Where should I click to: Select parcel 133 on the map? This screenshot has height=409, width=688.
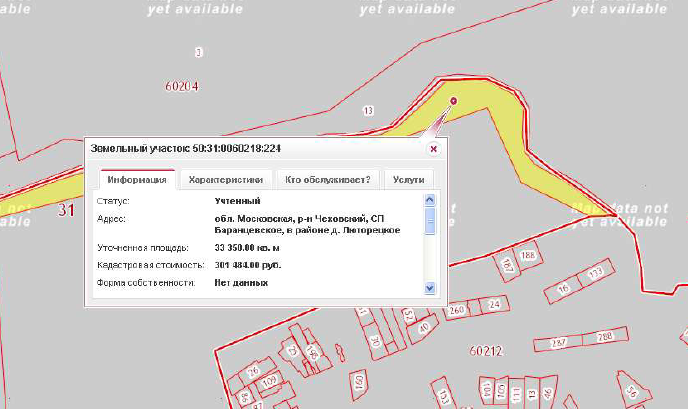[x=596, y=273]
